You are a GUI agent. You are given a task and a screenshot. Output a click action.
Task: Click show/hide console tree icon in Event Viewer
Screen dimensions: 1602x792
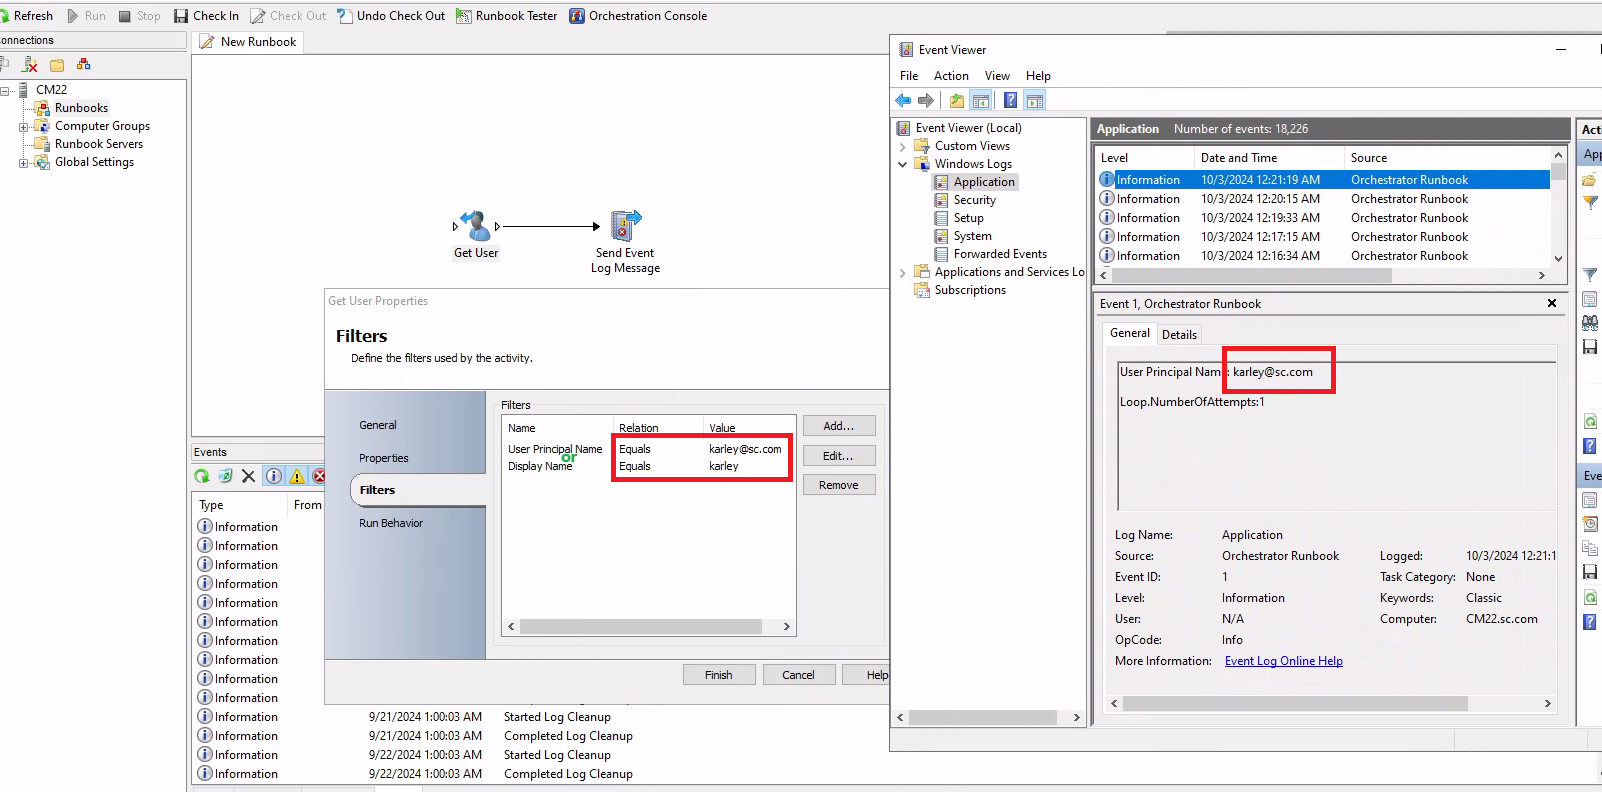(981, 100)
